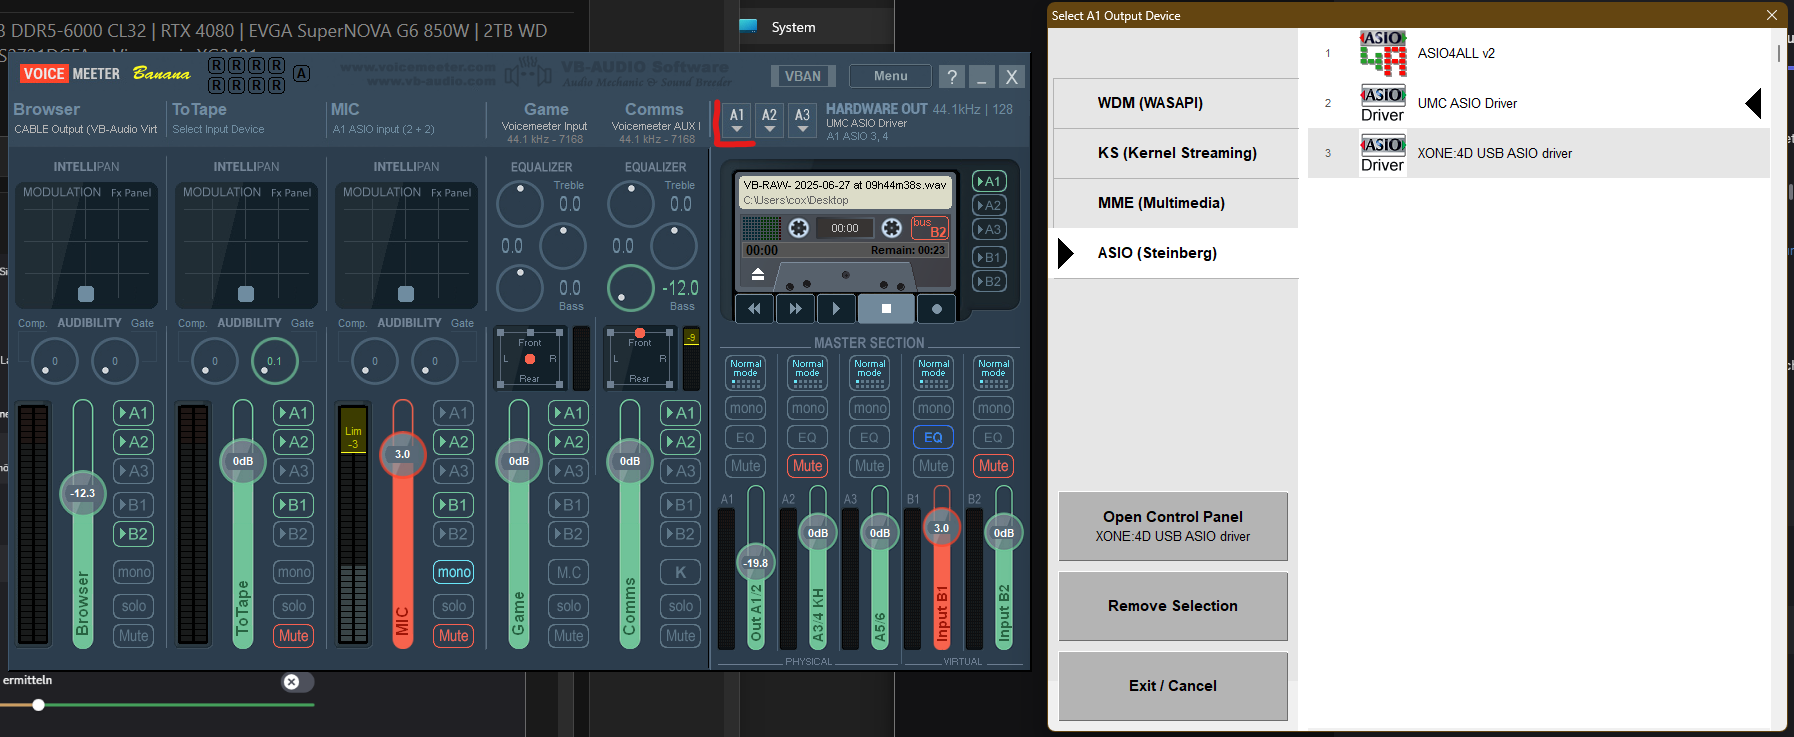
Task: Toggle solo on Browser strip
Action: coord(133,606)
